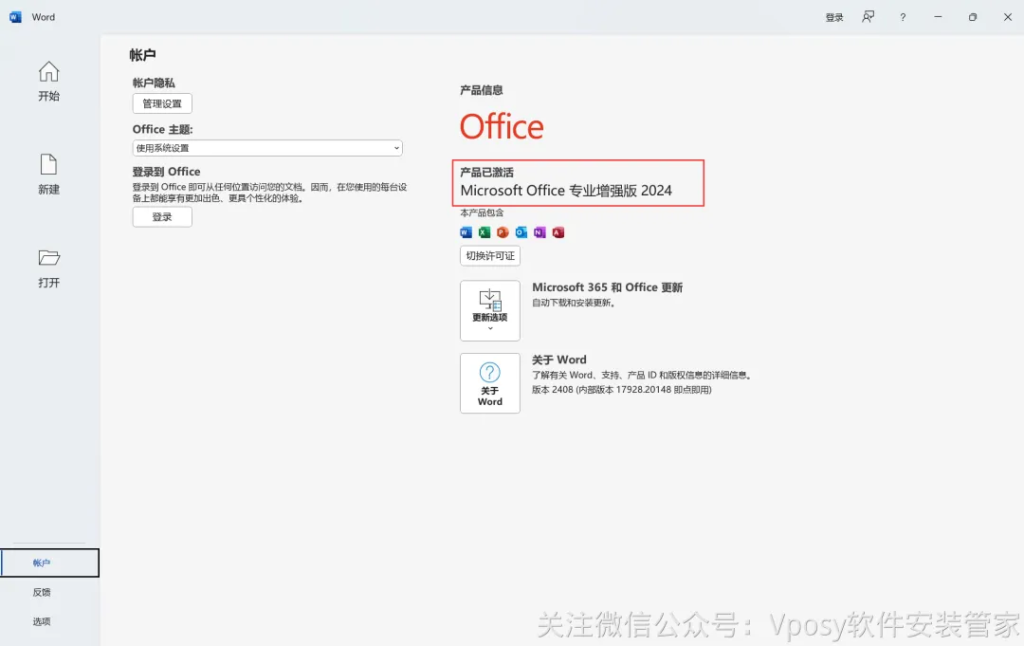Click the OneNote product icon
Viewport: 1024px width, 646px height.
tap(539, 233)
